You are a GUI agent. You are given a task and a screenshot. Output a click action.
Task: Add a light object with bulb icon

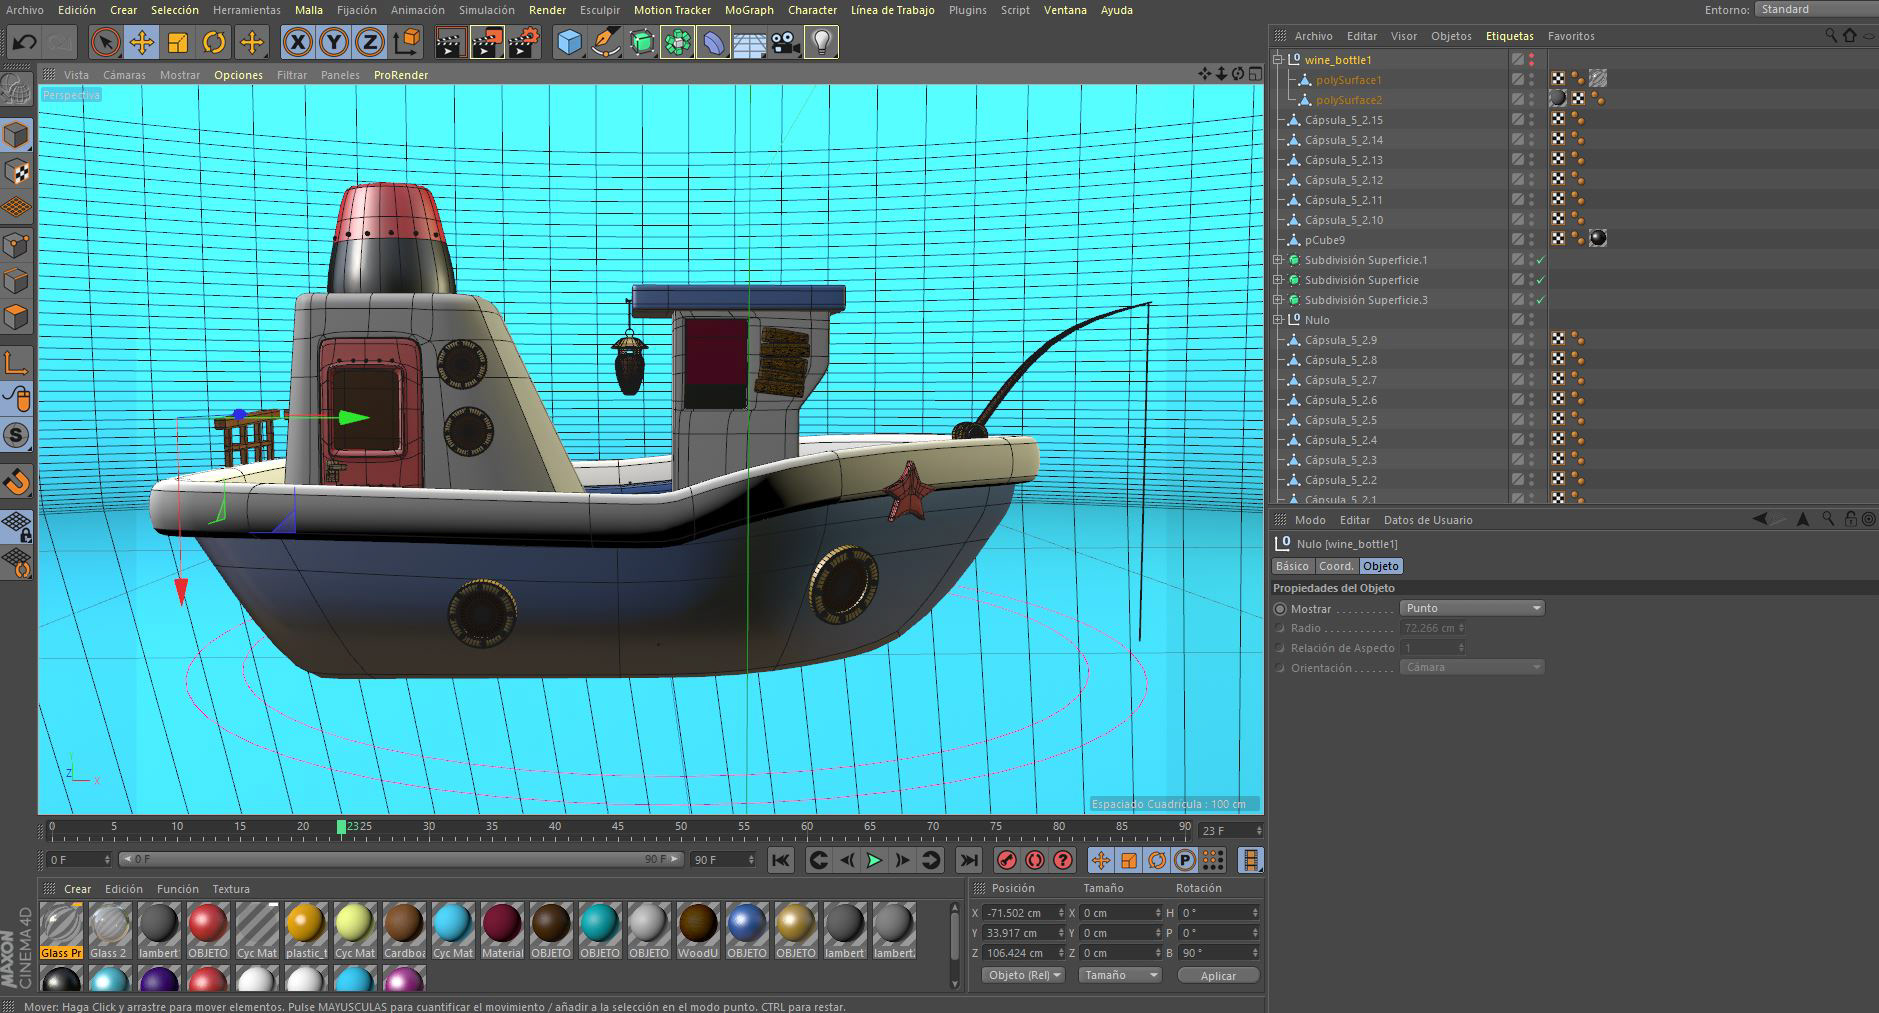click(820, 42)
